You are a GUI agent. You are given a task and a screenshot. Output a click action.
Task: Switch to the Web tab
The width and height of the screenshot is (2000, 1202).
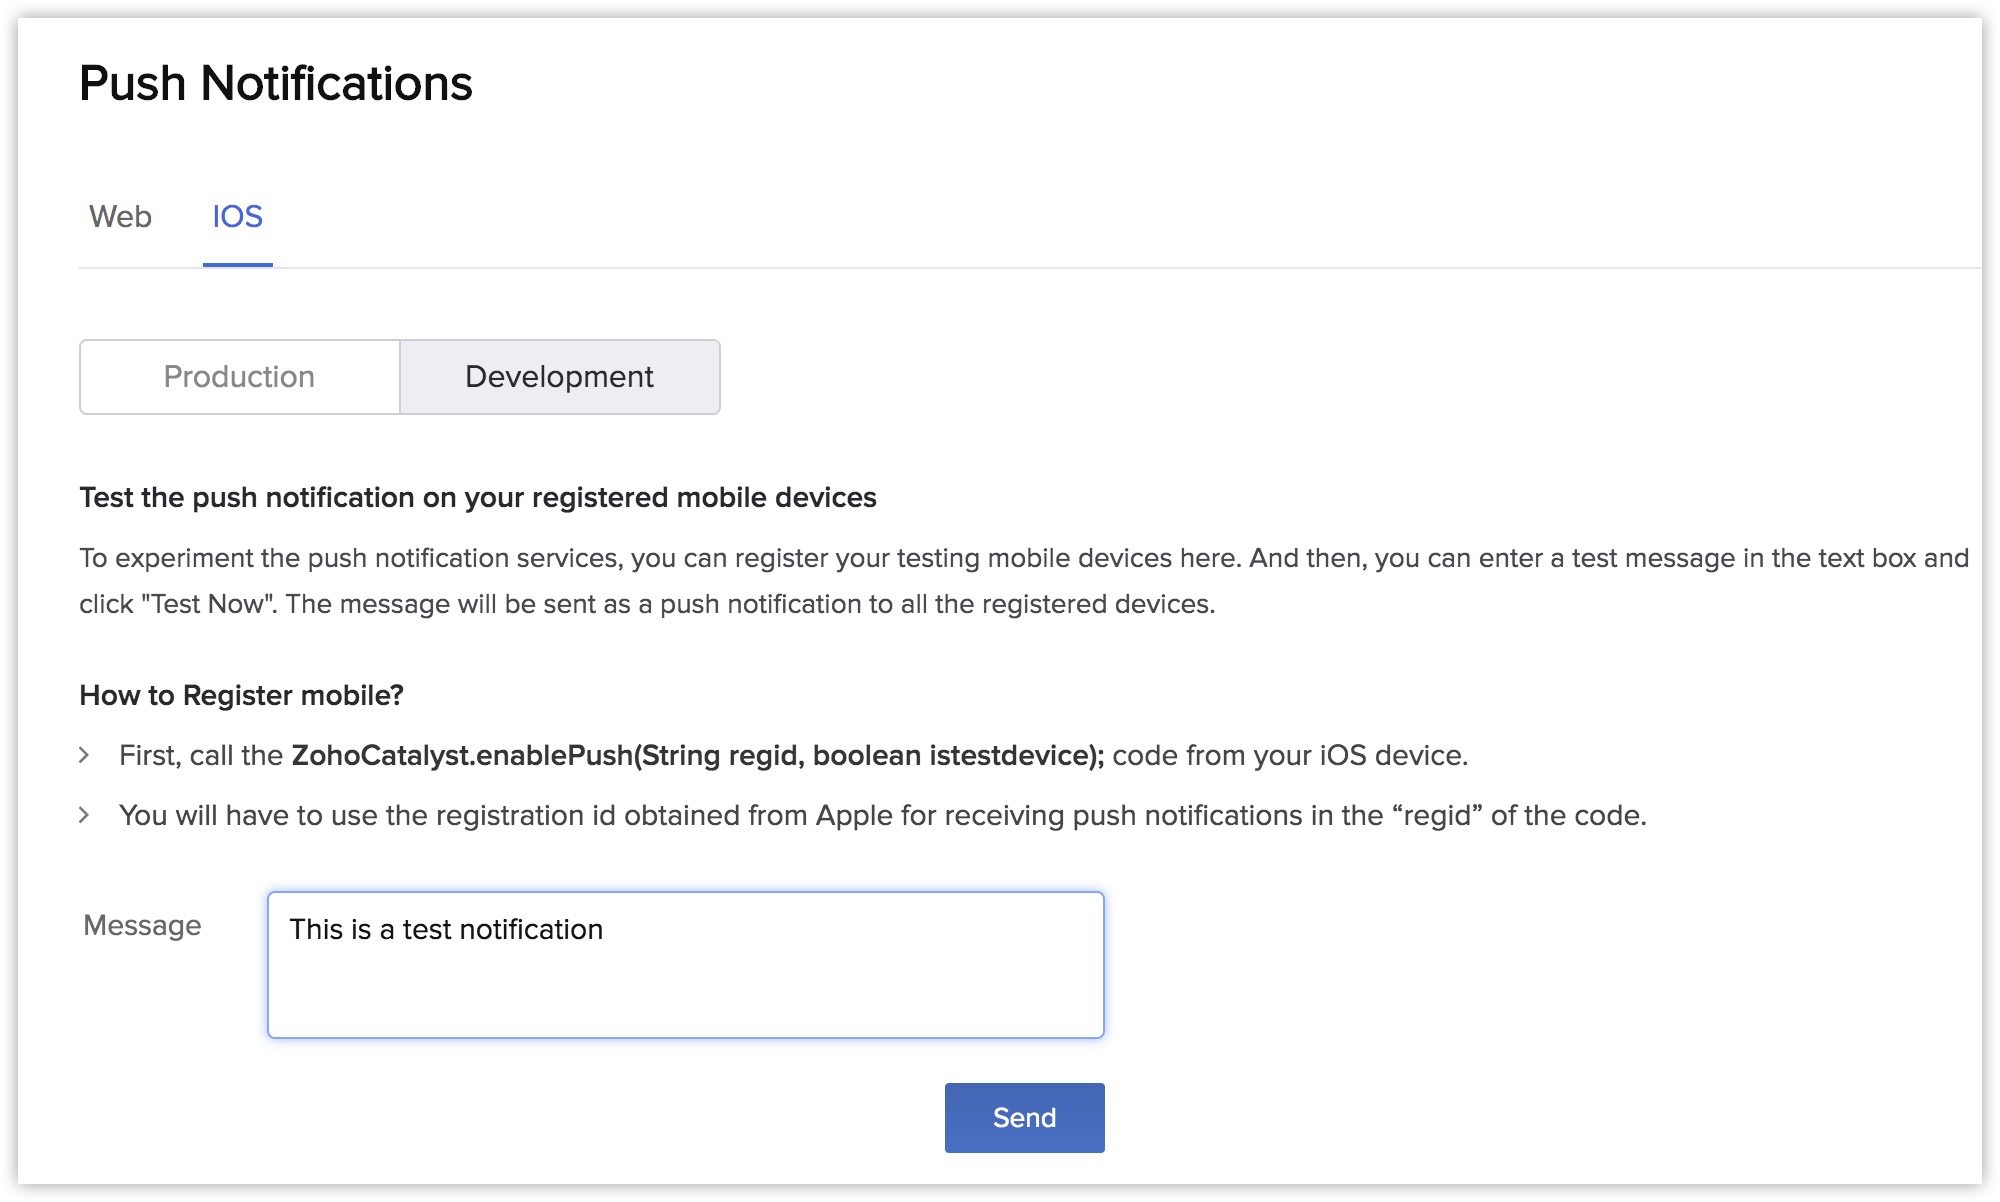(x=120, y=217)
